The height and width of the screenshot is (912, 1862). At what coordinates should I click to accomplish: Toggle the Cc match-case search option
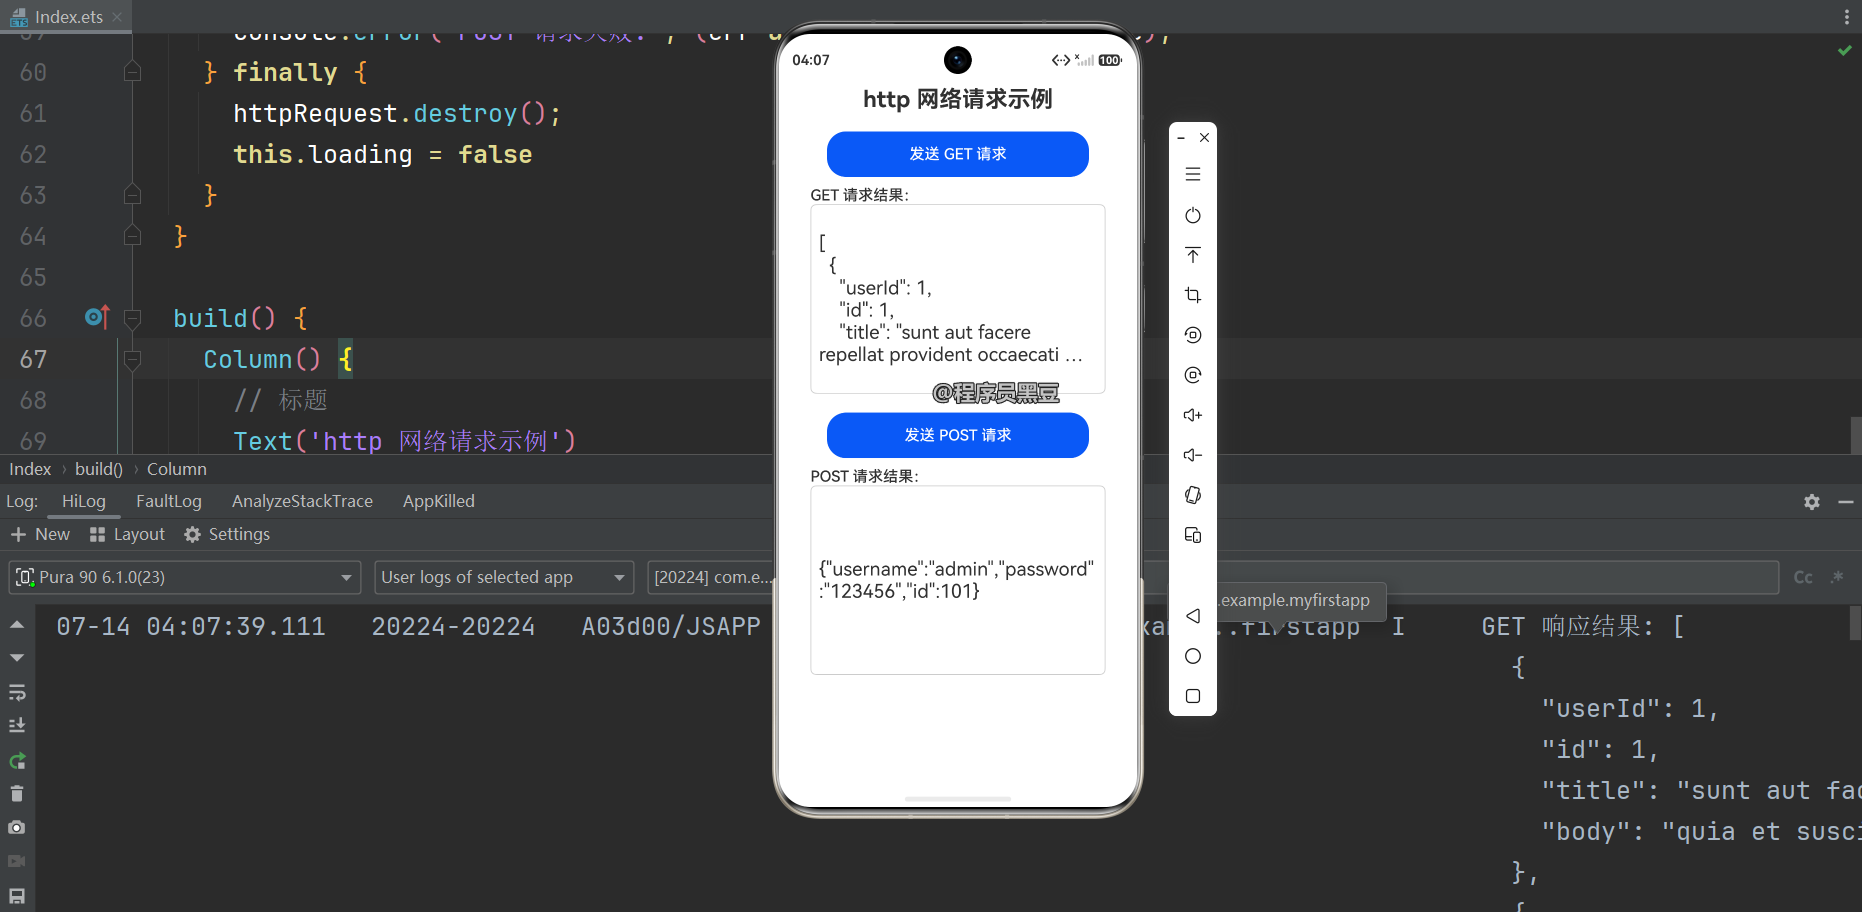(1803, 578)
